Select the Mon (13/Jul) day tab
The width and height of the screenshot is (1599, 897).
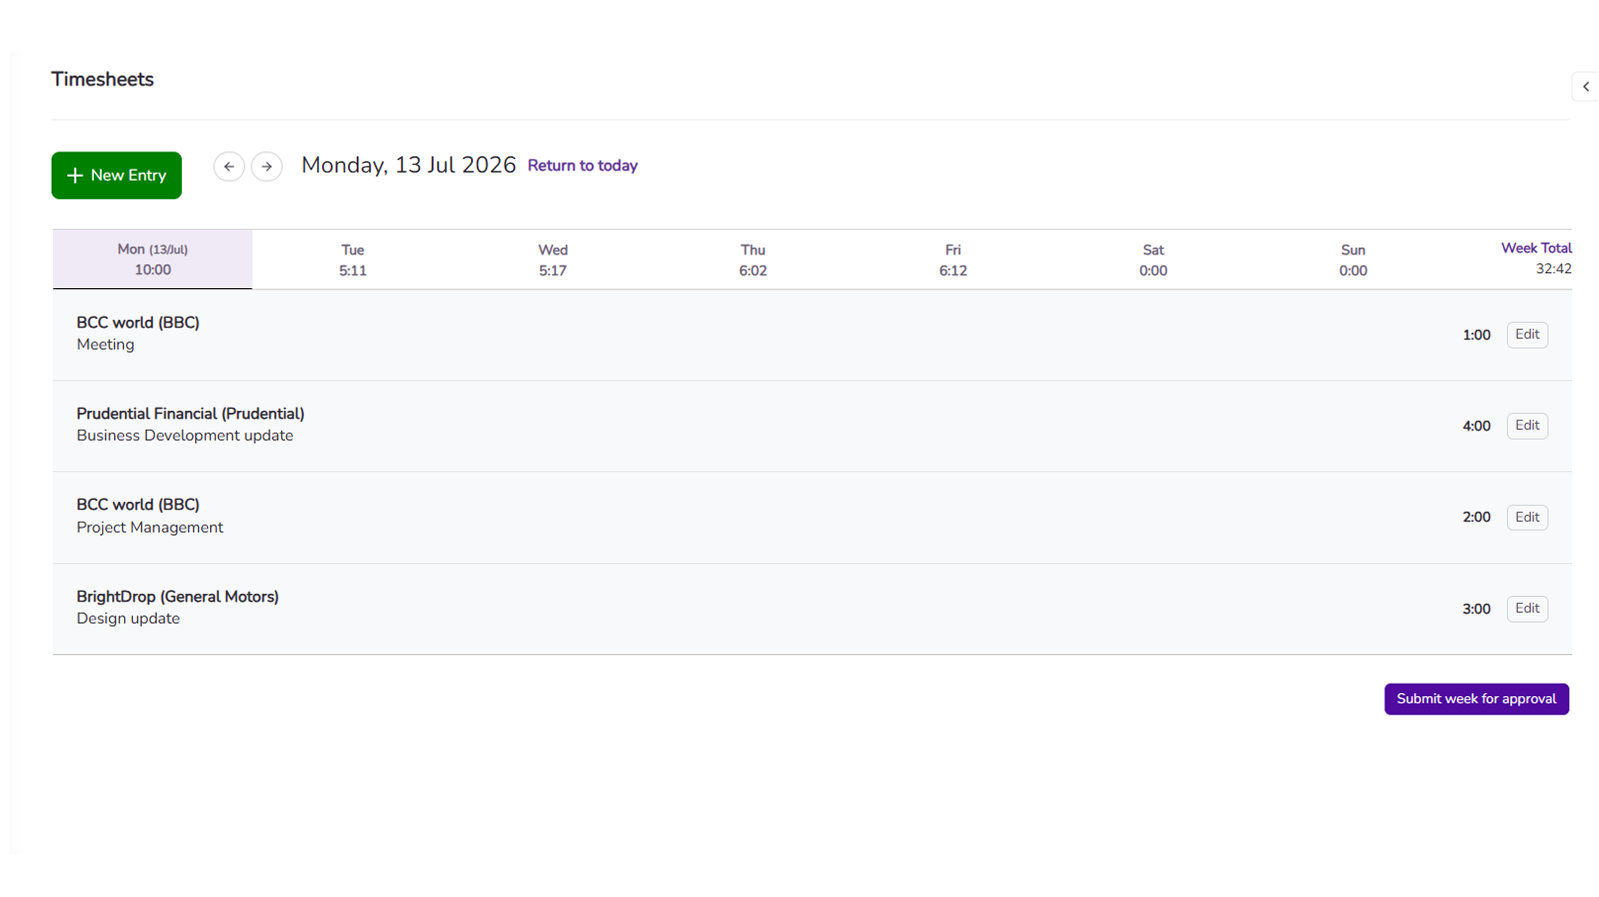[152, 259]
